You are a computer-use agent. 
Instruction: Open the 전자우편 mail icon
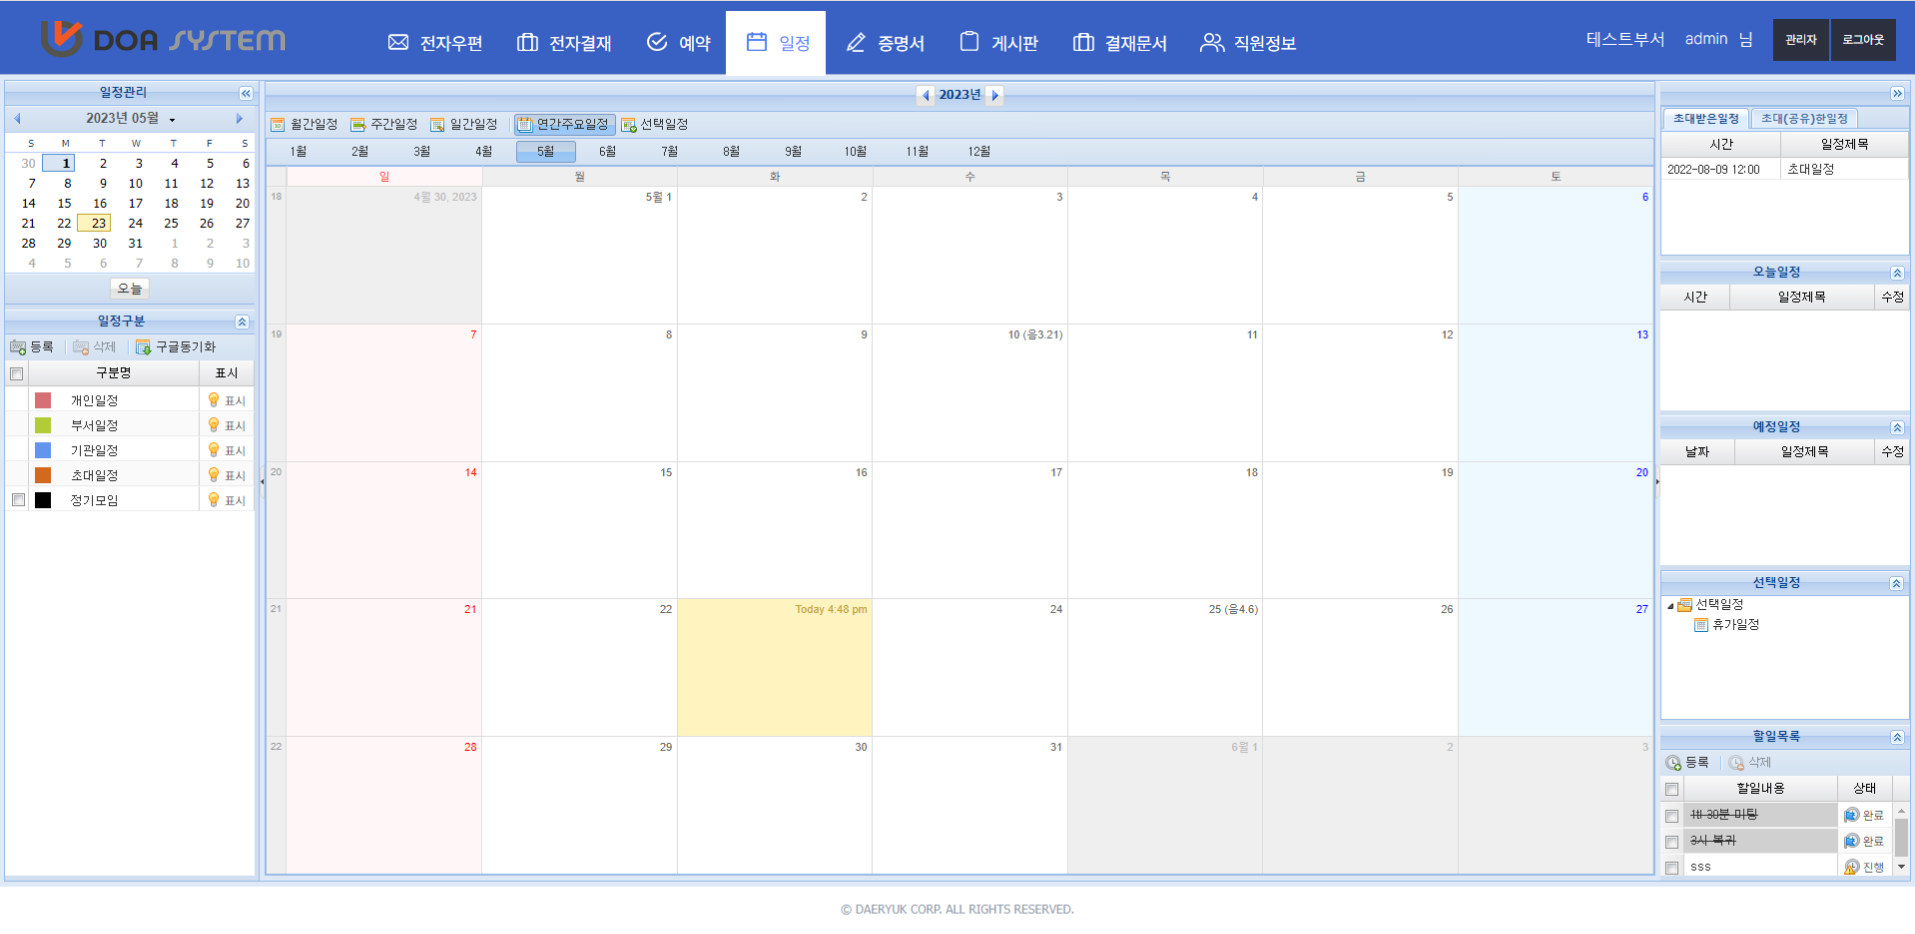click(x=398, y=42)
